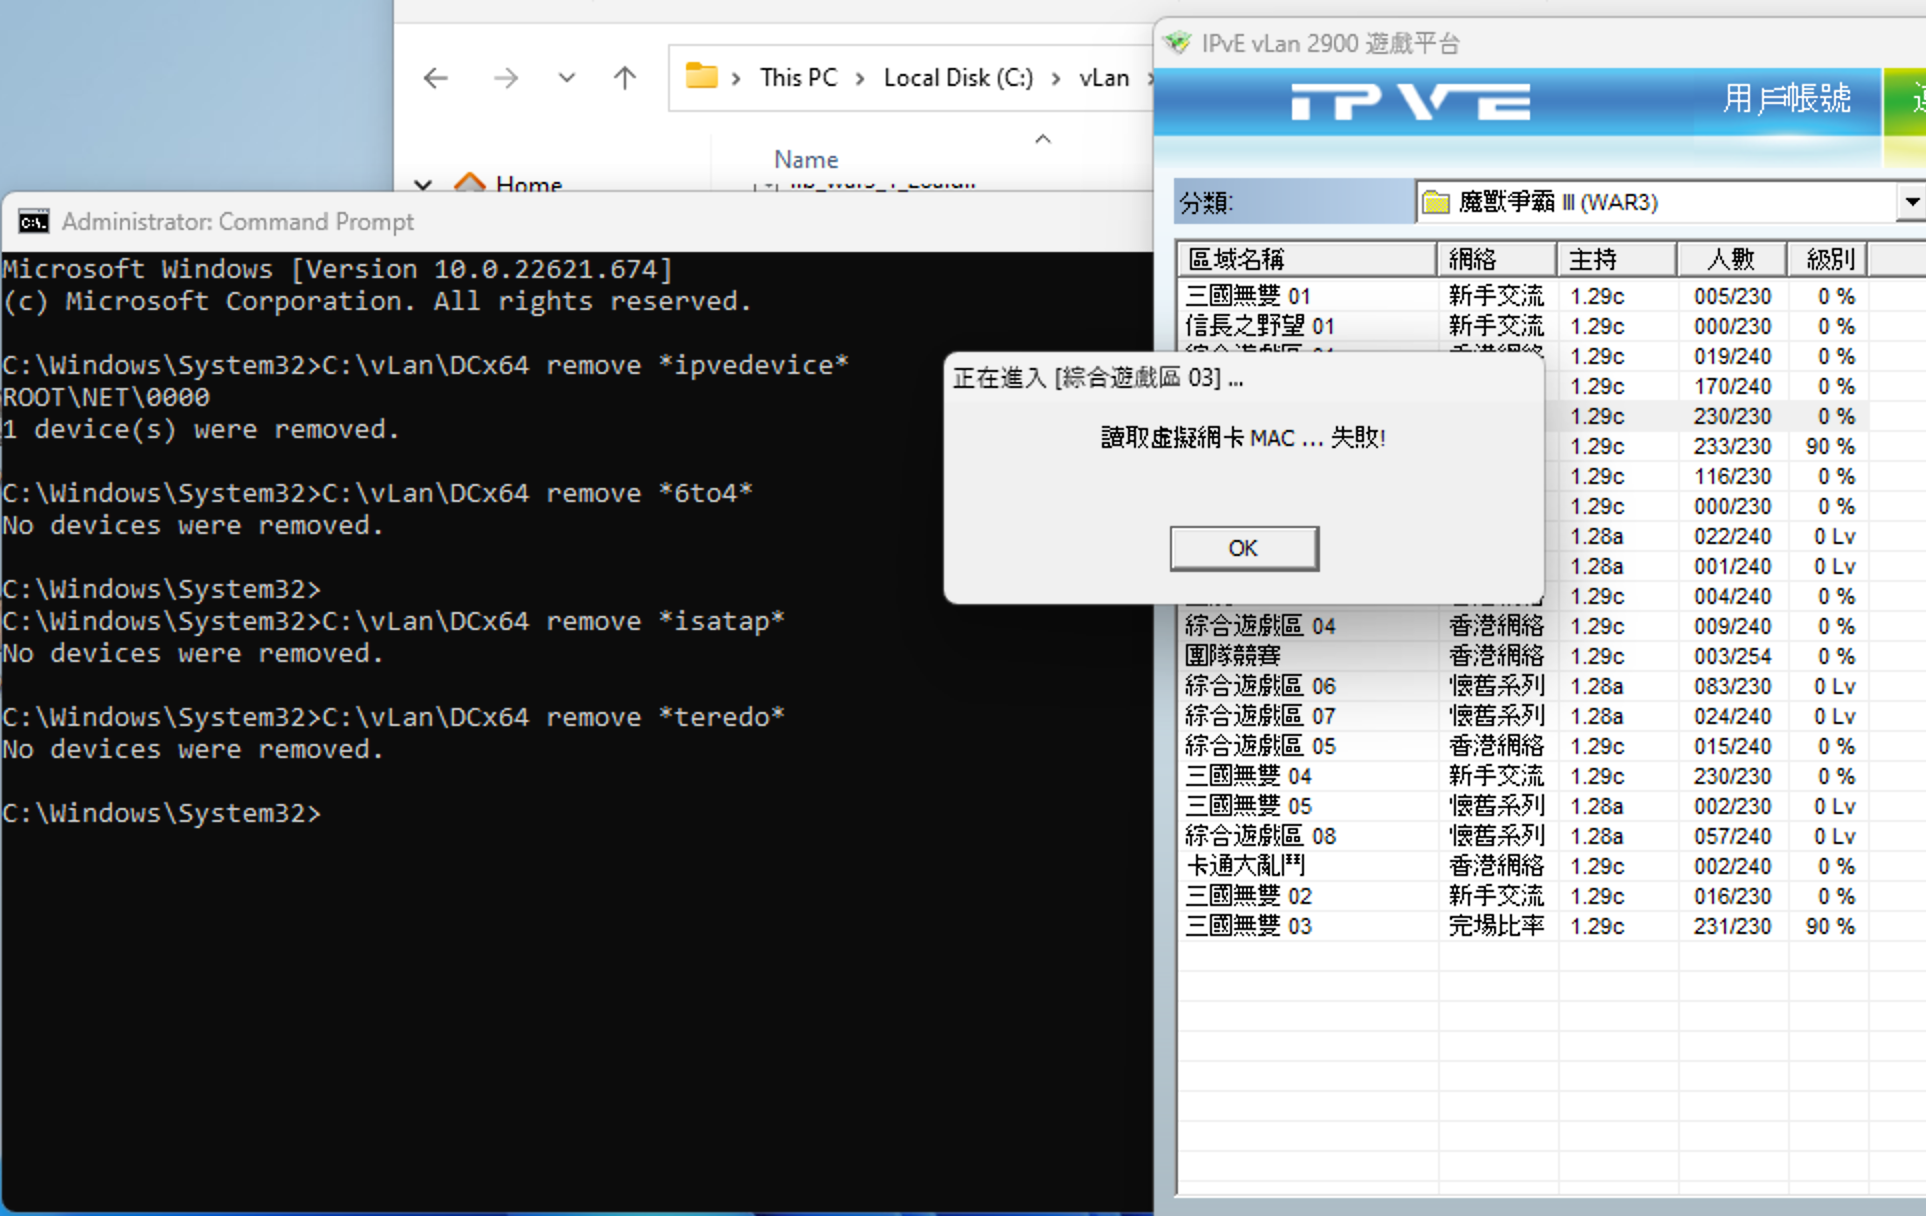Image resolution: width=1926 pixels, height=1216 pixels.
Task: Click the File Explorer back arrow
Action: coord(436,78)
